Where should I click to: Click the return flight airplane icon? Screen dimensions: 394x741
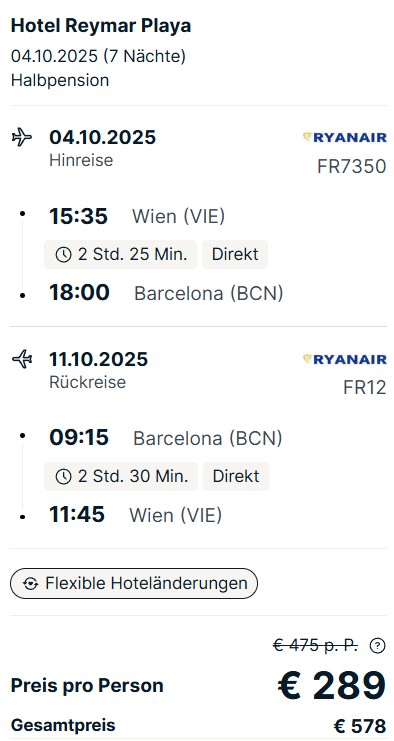(22, 360)
